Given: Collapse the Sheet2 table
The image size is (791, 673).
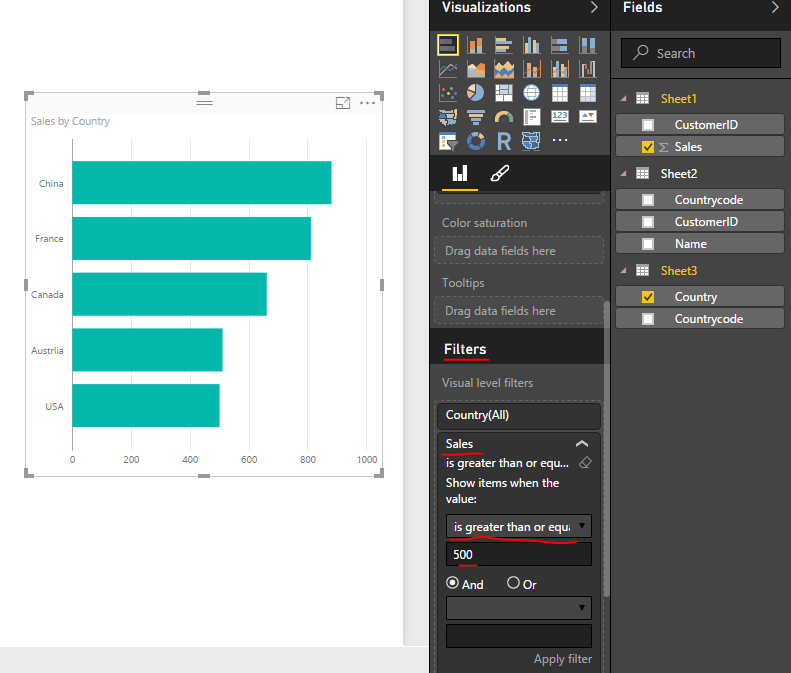Looking at the screenshot, I should (x=624, y=174).
